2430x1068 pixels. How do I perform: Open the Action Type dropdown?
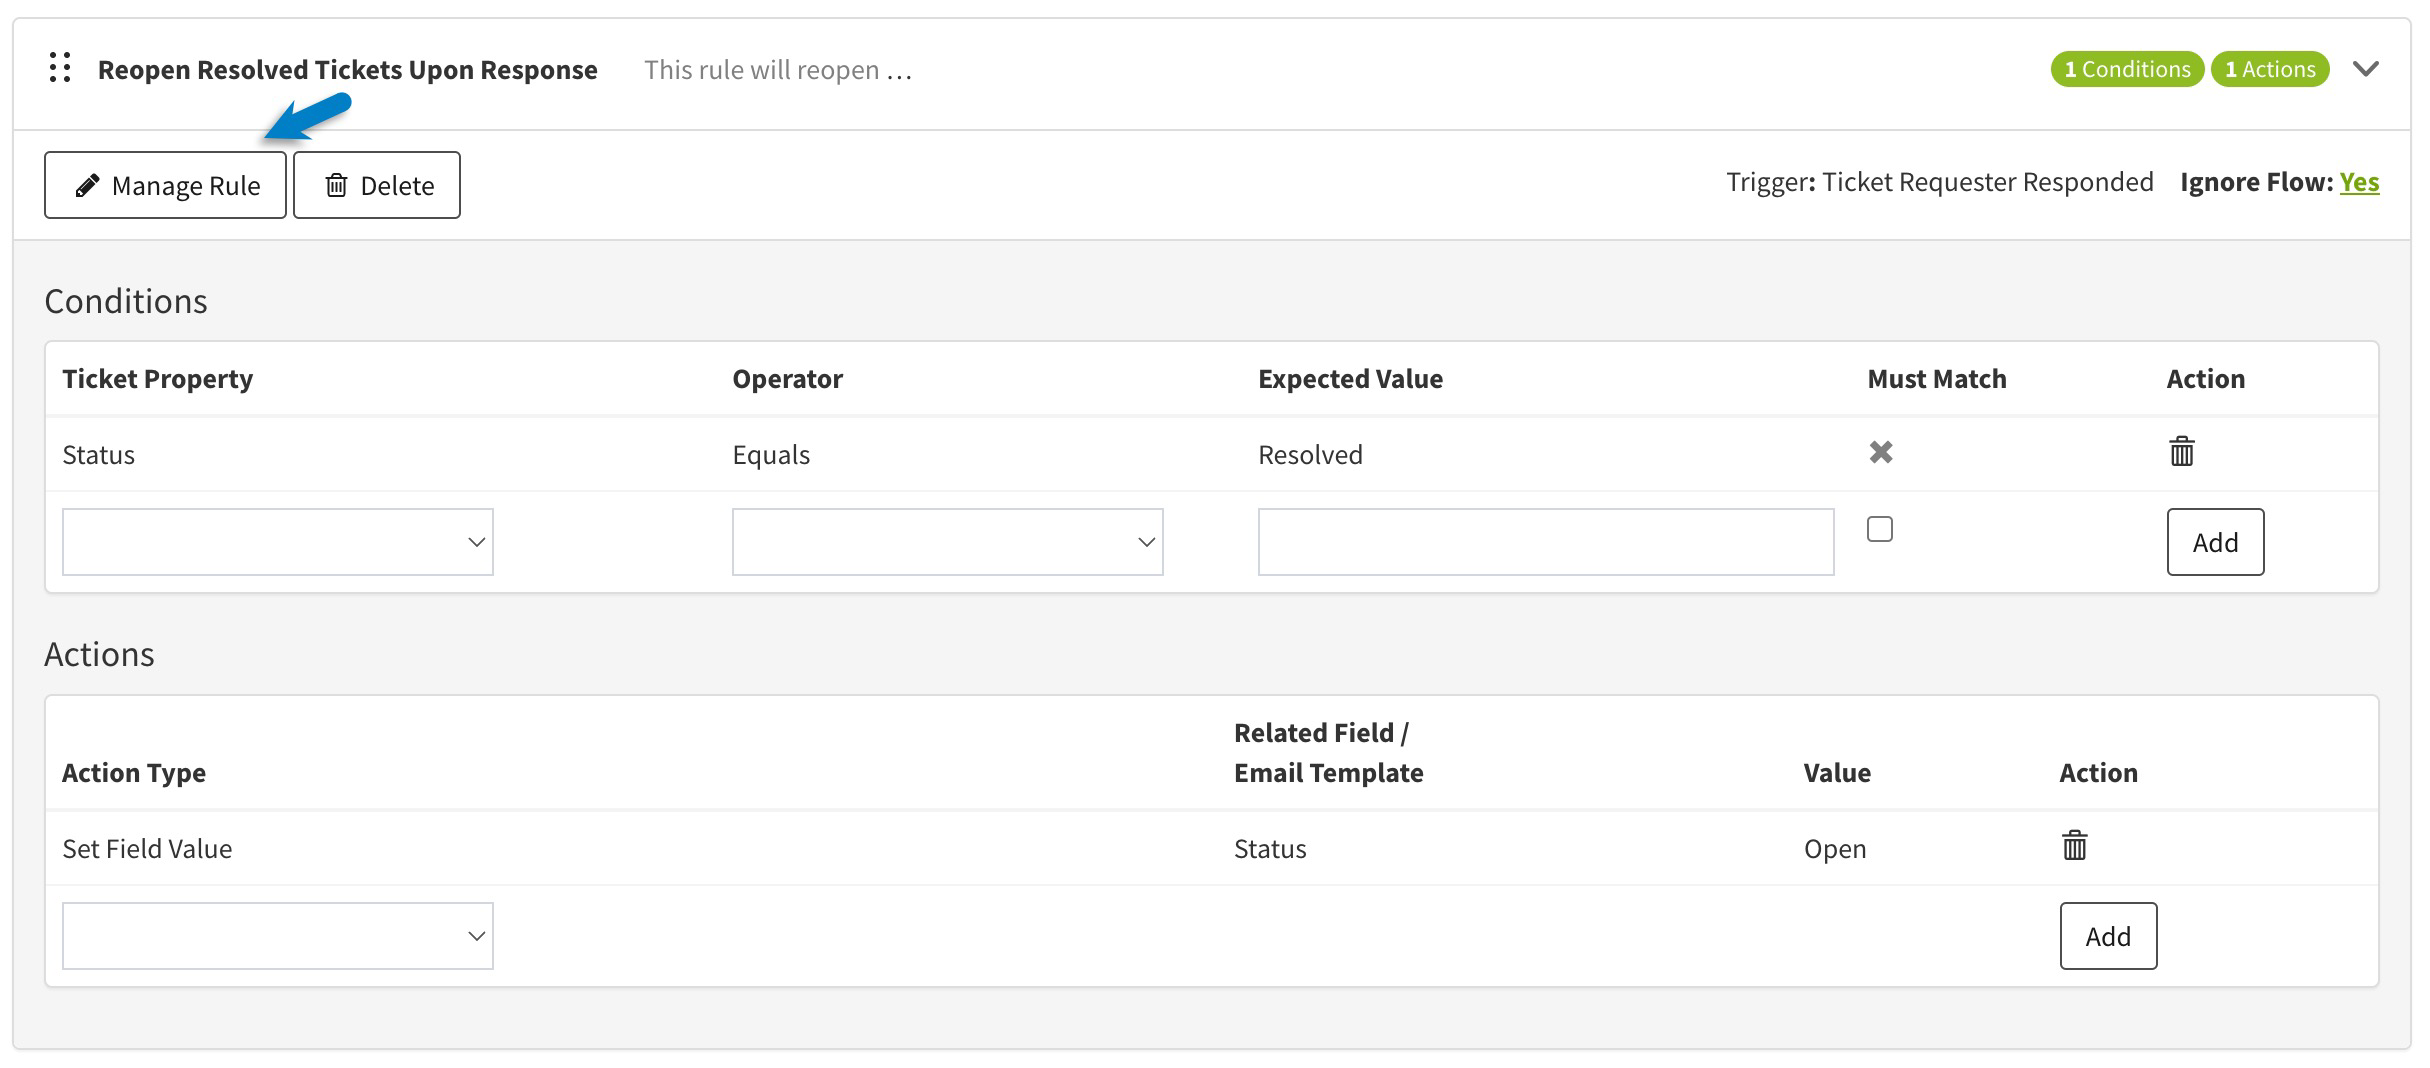pos(277,936)
